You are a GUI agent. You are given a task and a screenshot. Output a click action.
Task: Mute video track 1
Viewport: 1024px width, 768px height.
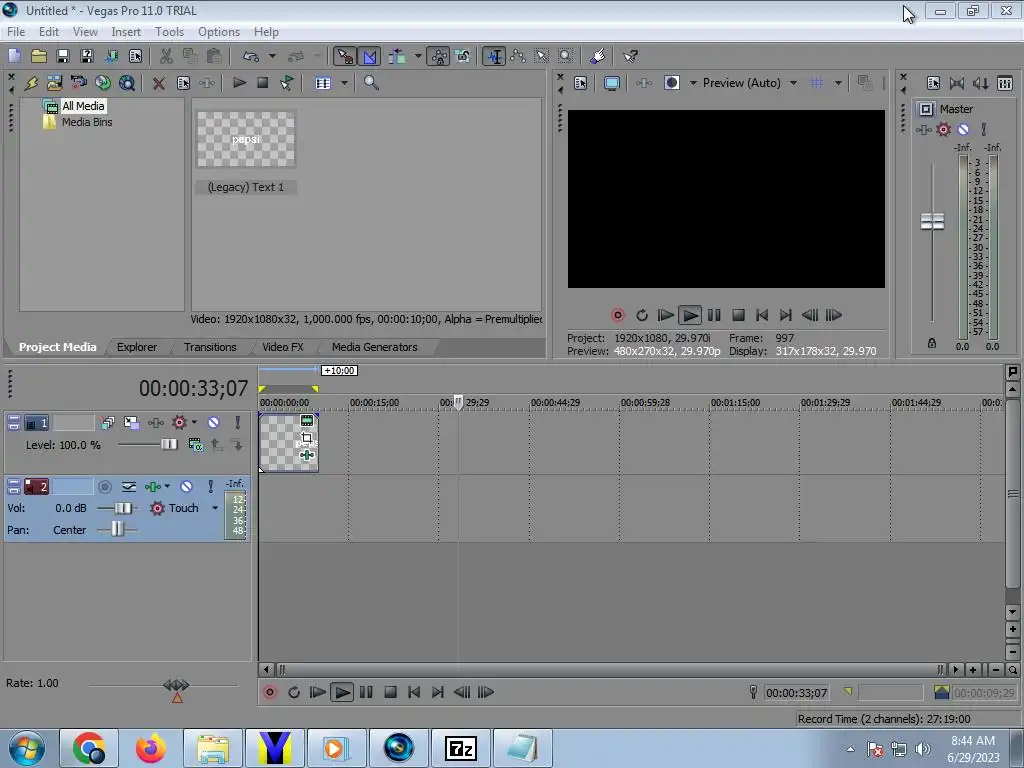214,423
